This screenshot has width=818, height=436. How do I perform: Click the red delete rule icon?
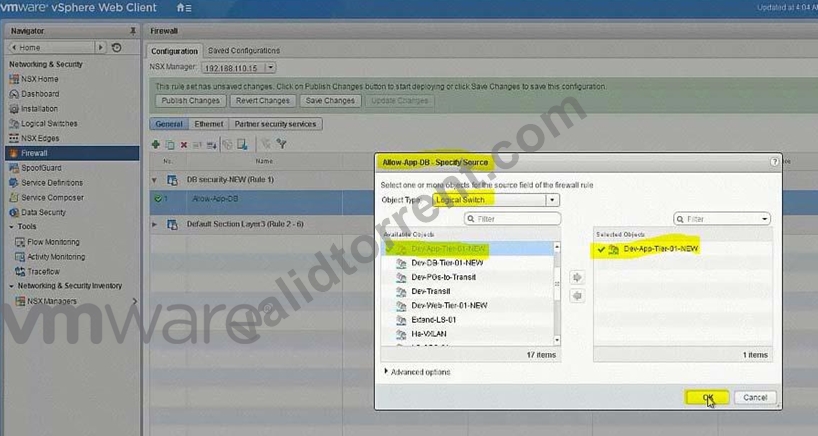click(184, 145)
